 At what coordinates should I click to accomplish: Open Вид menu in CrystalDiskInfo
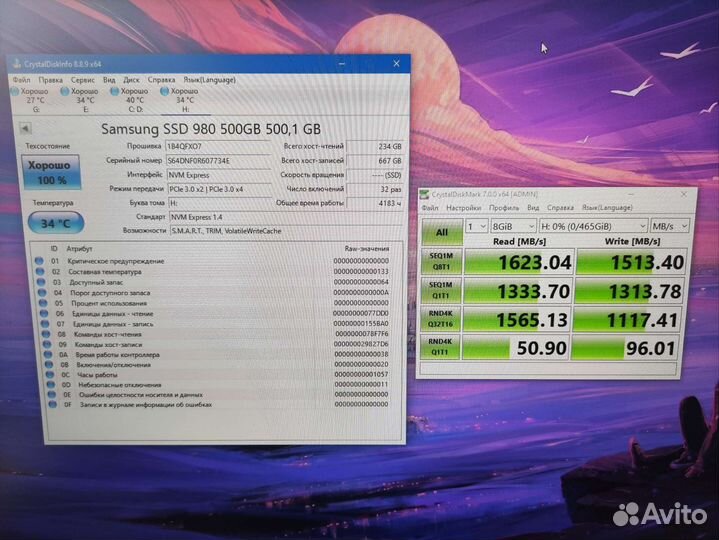pyautogui.click(x=109, y=80)
